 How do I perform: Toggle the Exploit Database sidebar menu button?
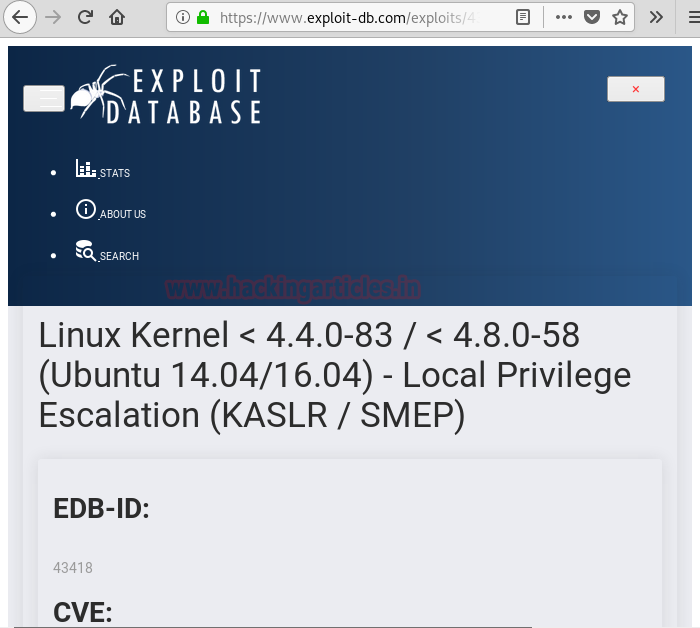(44, 98)
